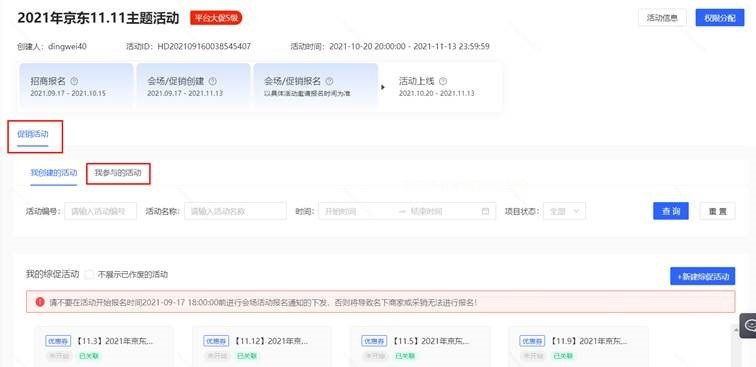Click the 平台大促S级 red badge
Viewport: 756px width, 367px height.
click(x=216, y=18)
